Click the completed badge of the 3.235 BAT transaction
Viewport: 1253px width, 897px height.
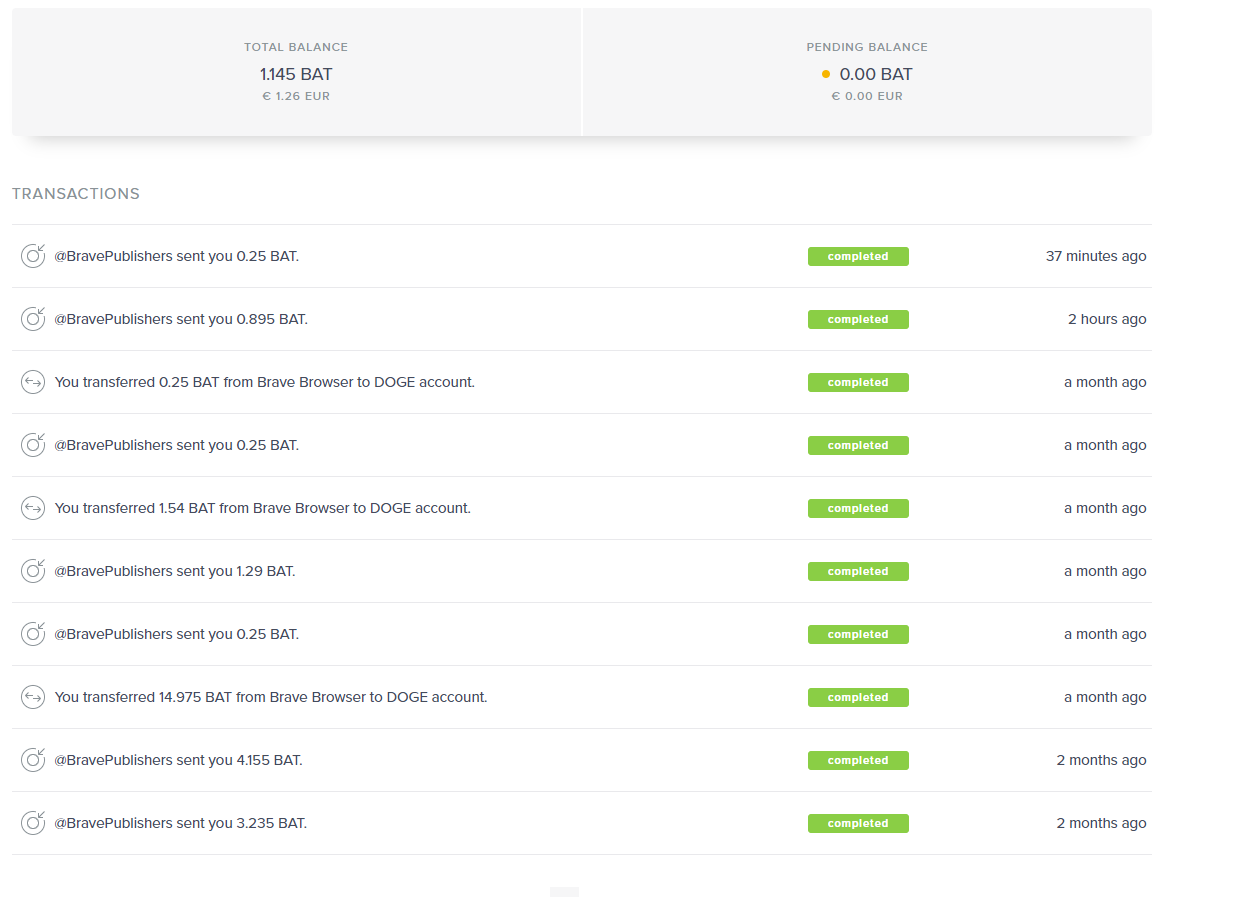pyautogui.click(x=858, y=823)
